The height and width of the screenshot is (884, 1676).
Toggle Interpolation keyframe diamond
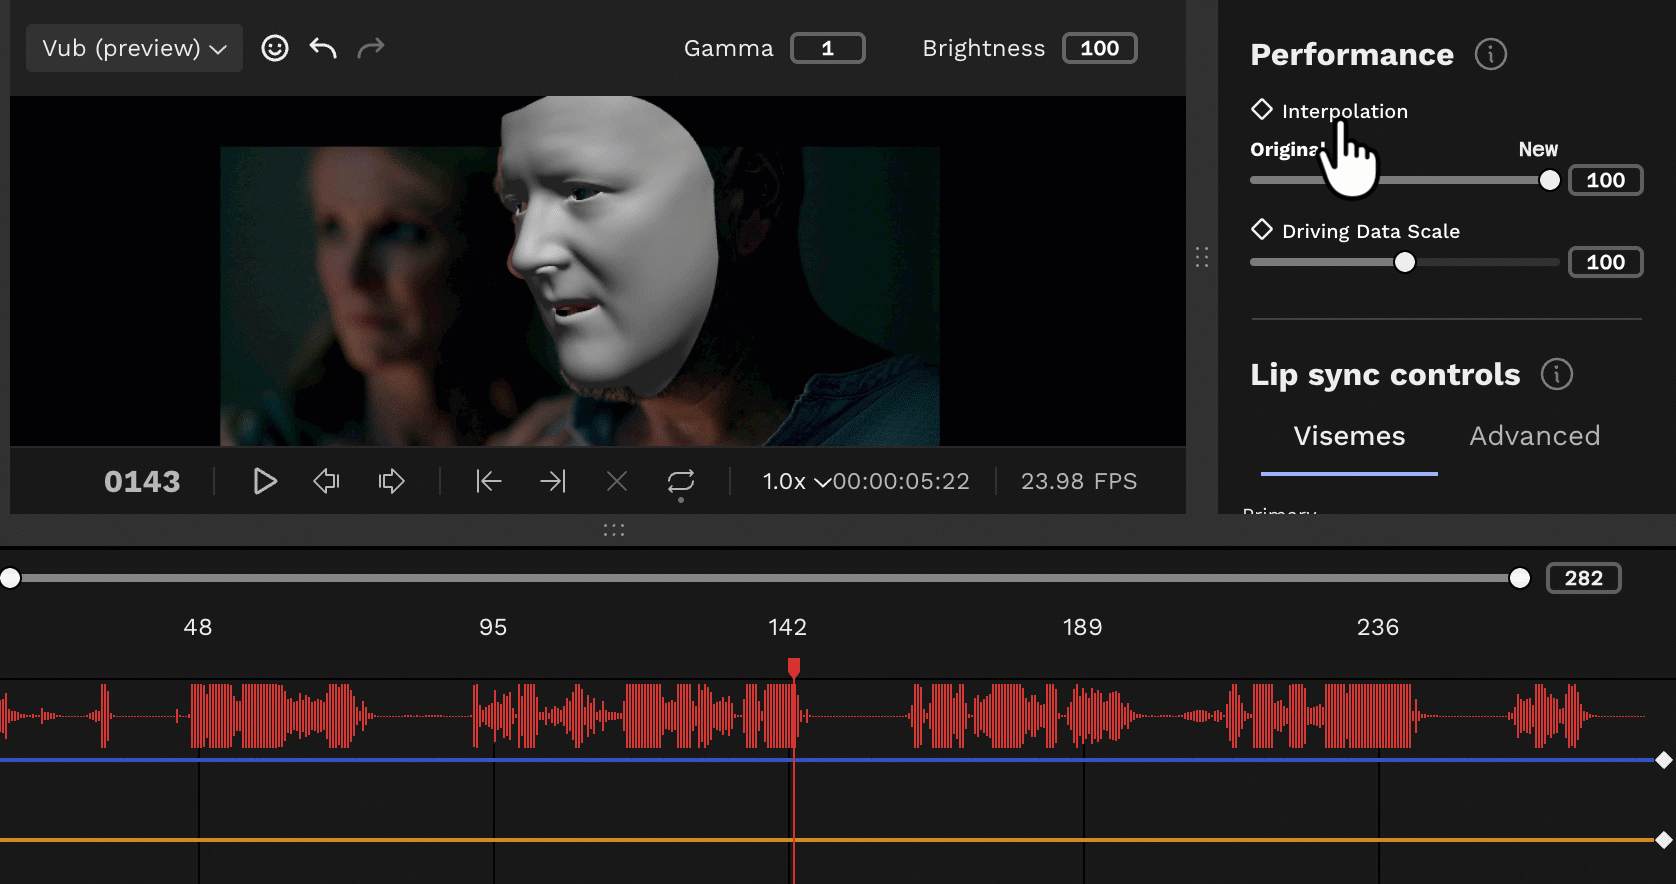coord(1262,109)
